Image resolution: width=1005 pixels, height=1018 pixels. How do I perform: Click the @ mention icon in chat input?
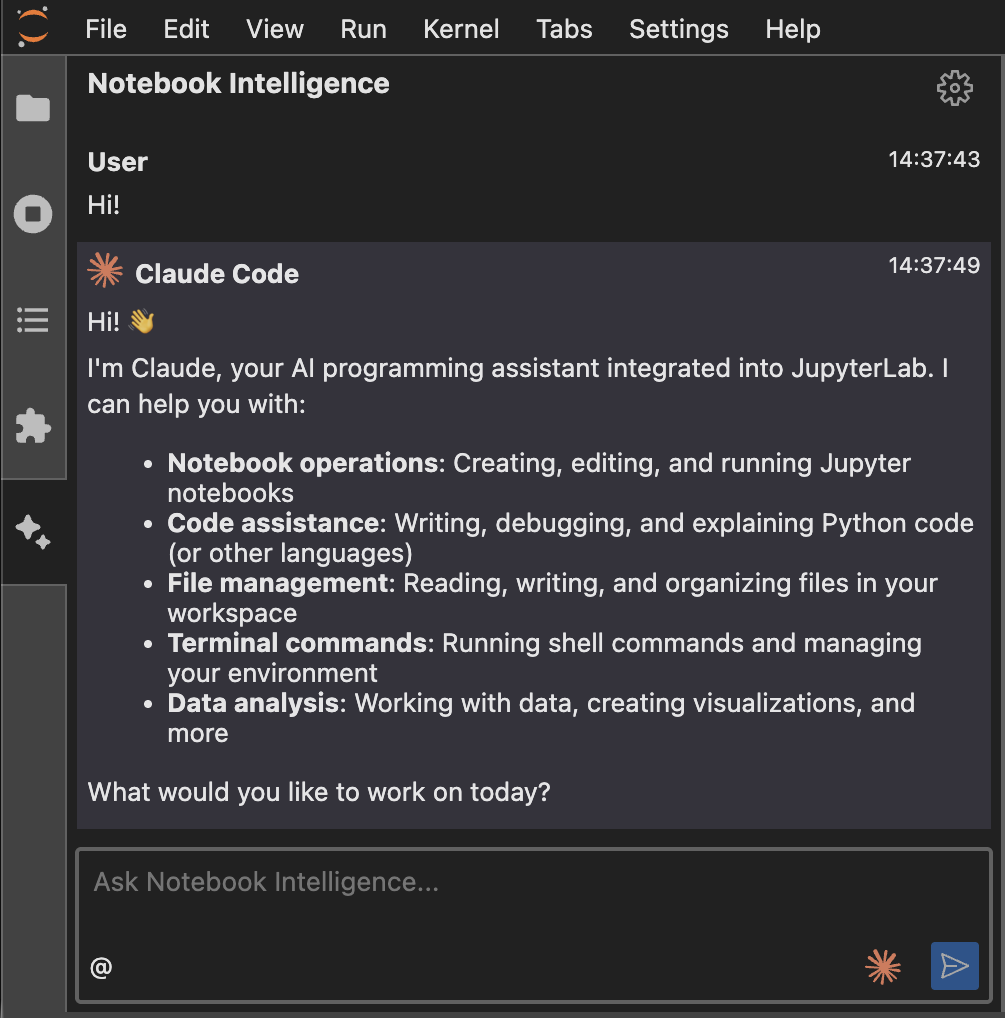[100, 967]
